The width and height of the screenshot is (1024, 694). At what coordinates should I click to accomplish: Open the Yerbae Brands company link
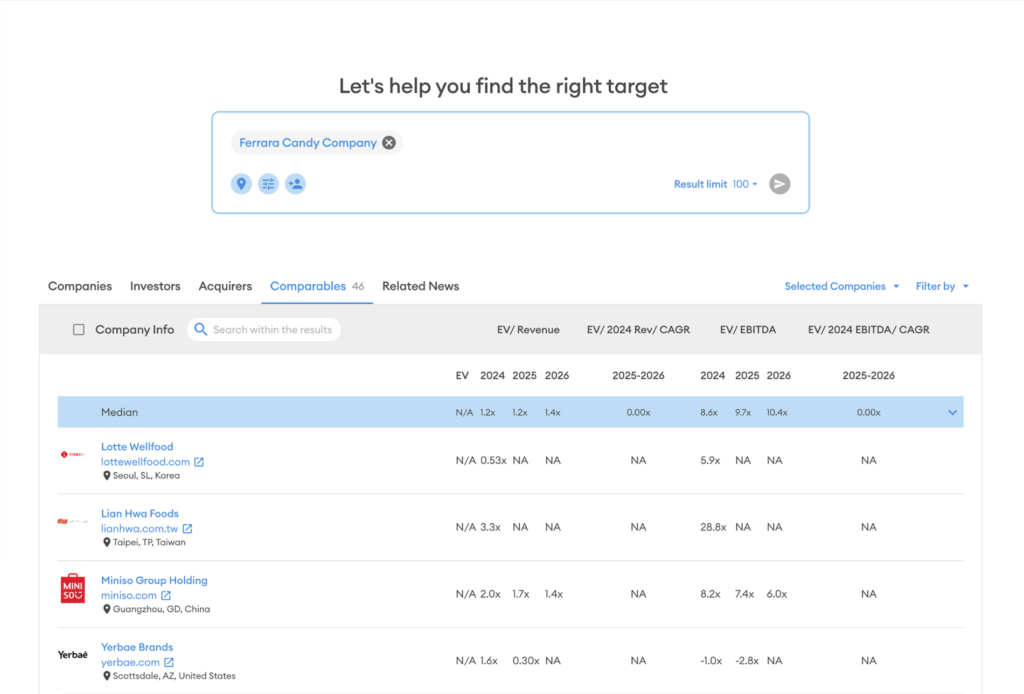point(137,647)
